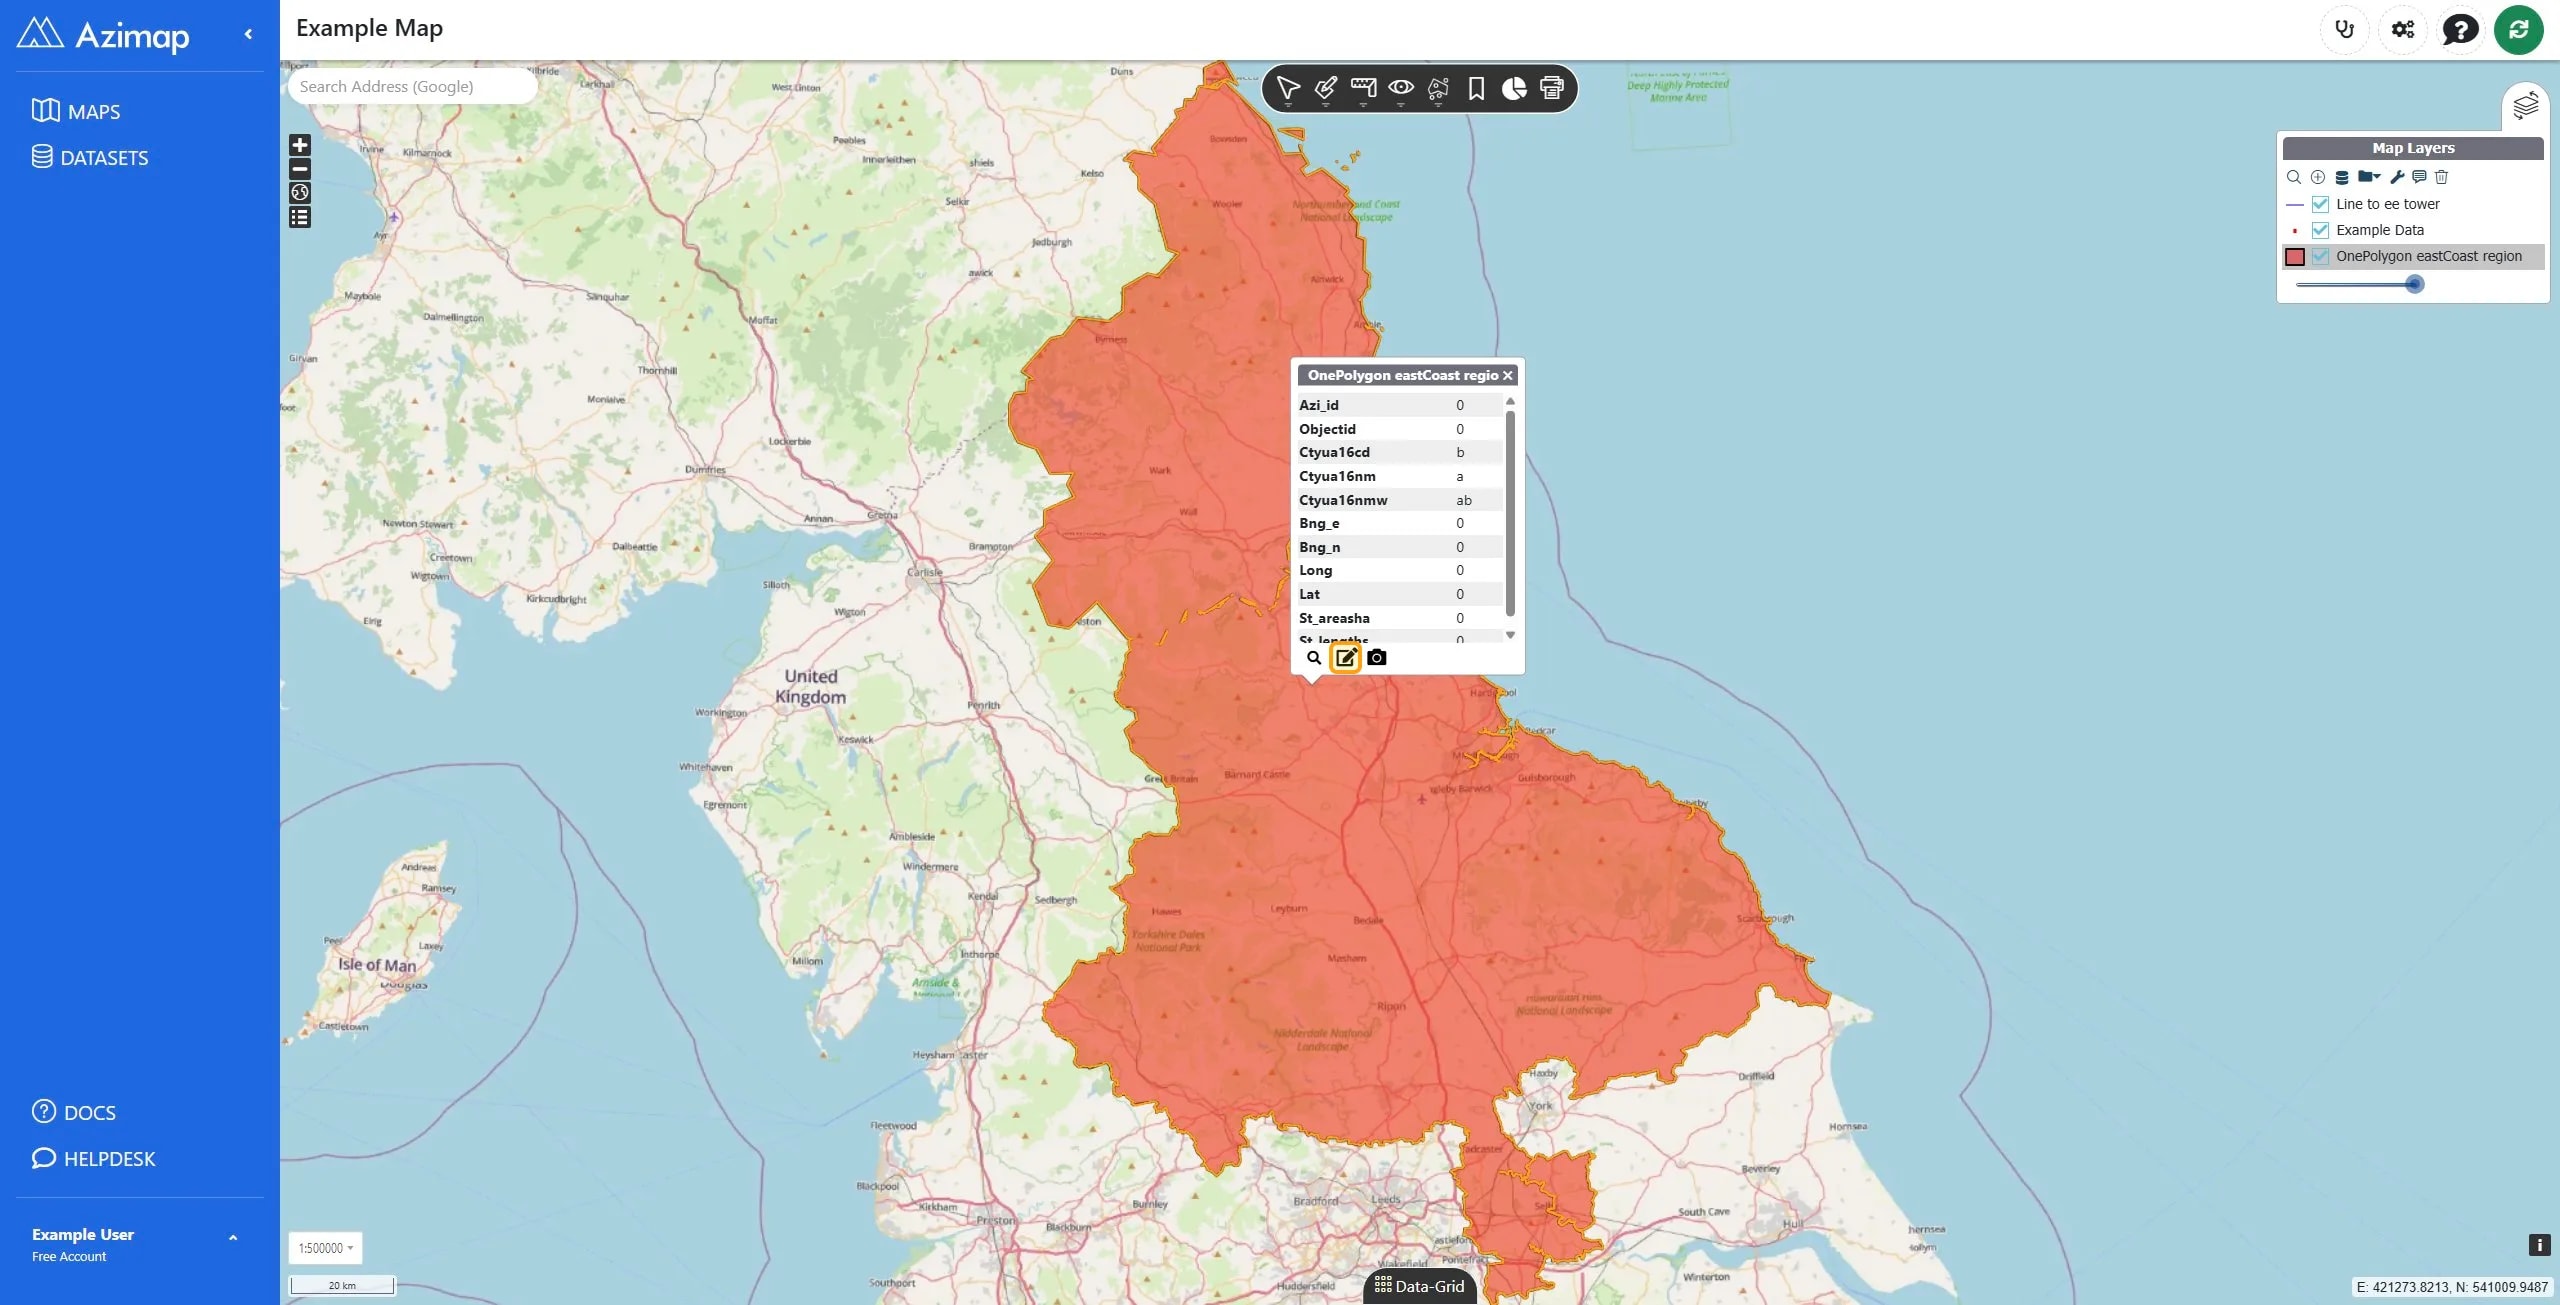Click the comment bubble in Map Layers
Viewport: 2560px width, 1305px height.
pyautogui.click(x=2419, y=177)
